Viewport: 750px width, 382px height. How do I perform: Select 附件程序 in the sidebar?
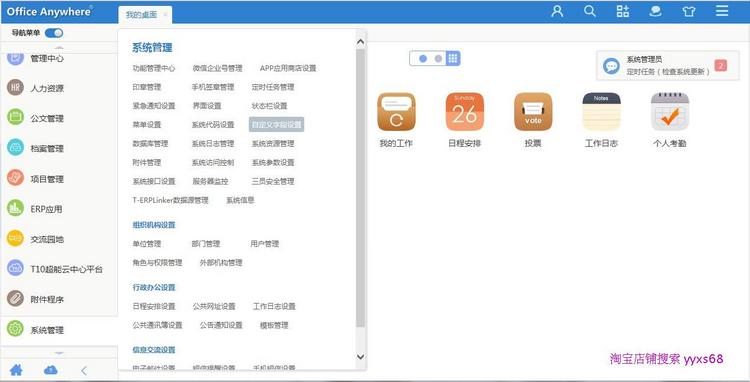click(x=47, y=299)
